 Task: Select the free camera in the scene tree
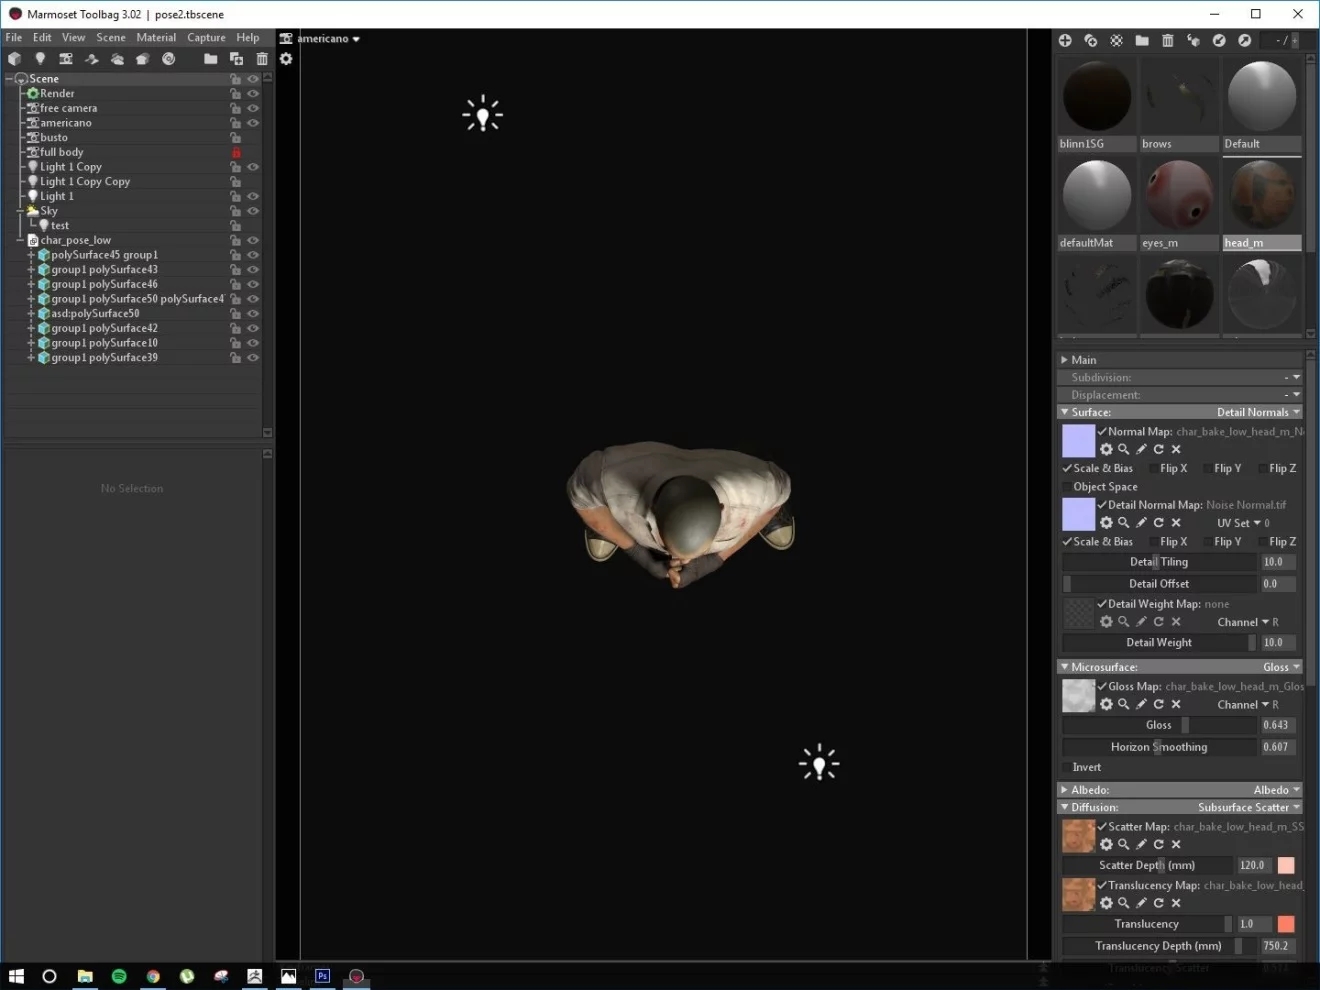(x=68, y=109)
